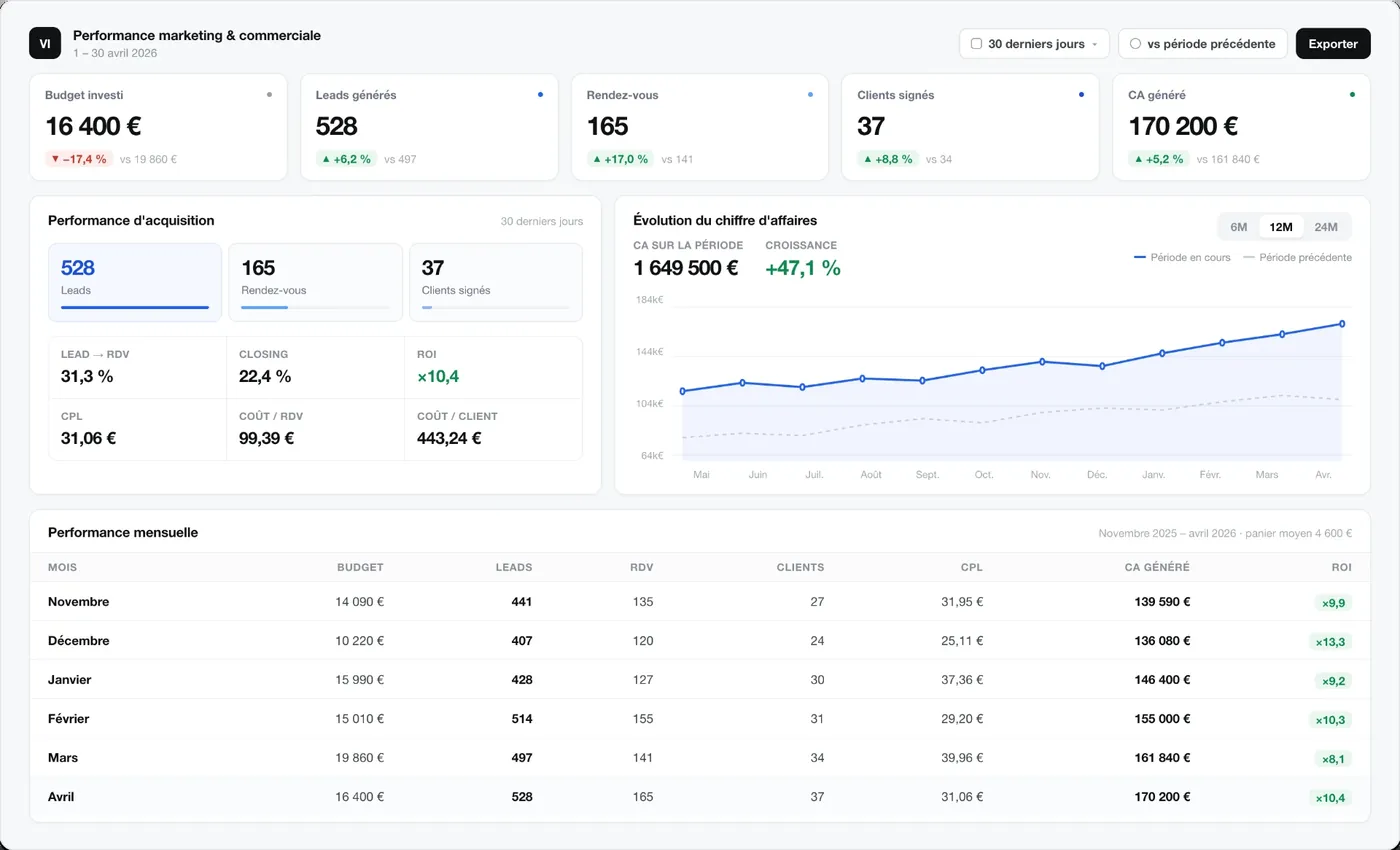Click the 1 649 500 € period revenue

pos(686,268)
